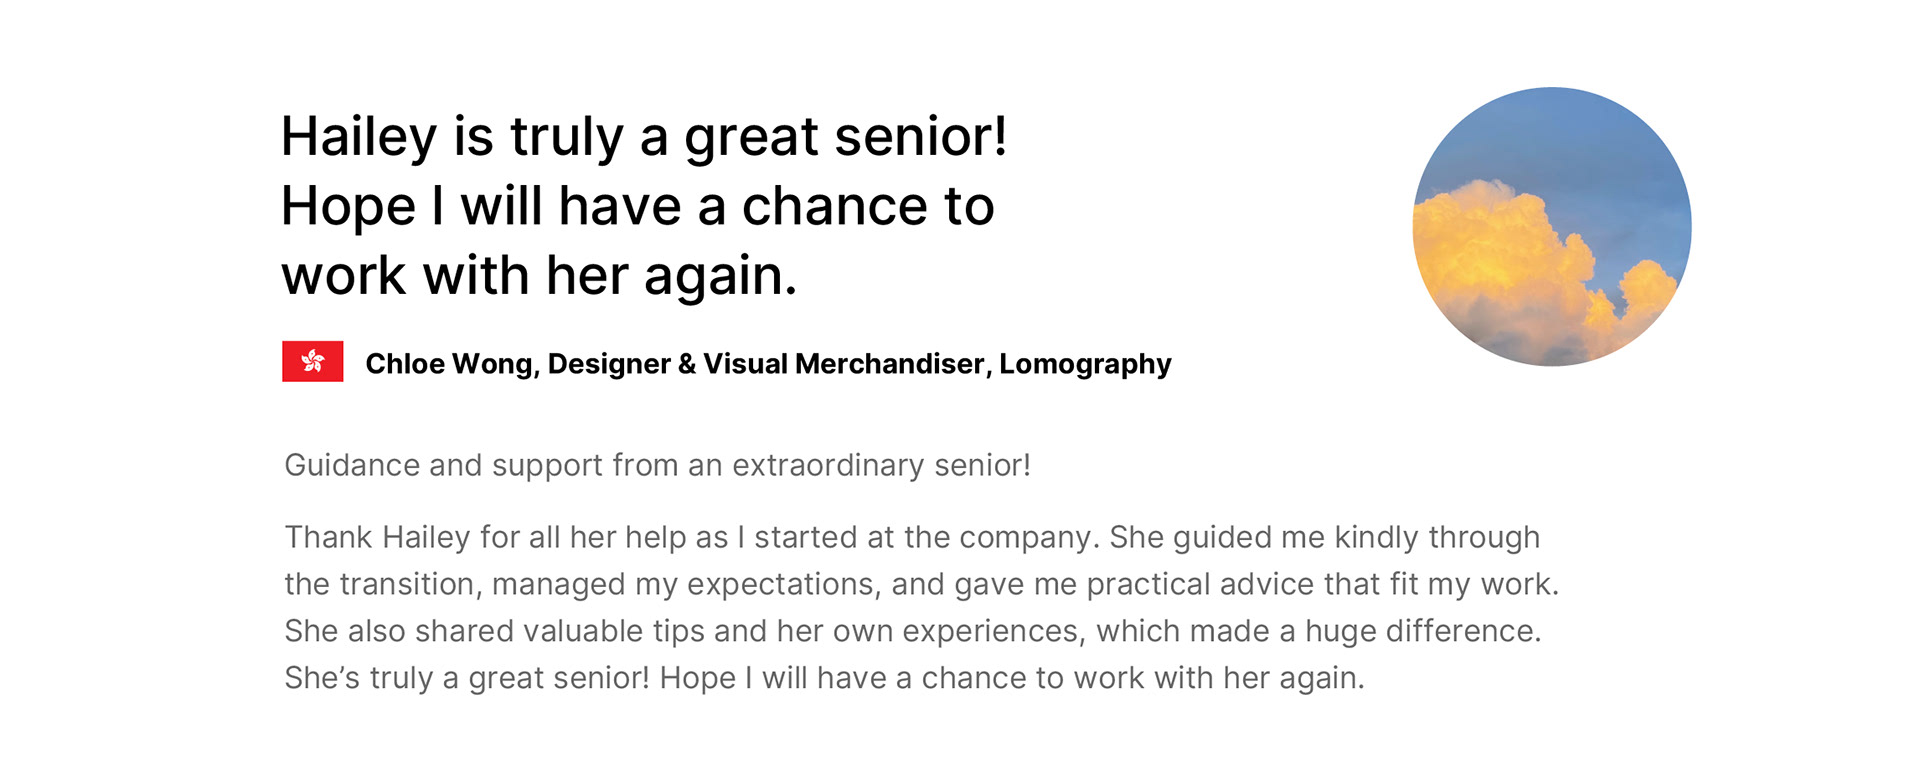The height and width of the screenshot is (782, 1920).
Task: Click the paragraph line starting "She also shared"
Action: tap(912, 632)
